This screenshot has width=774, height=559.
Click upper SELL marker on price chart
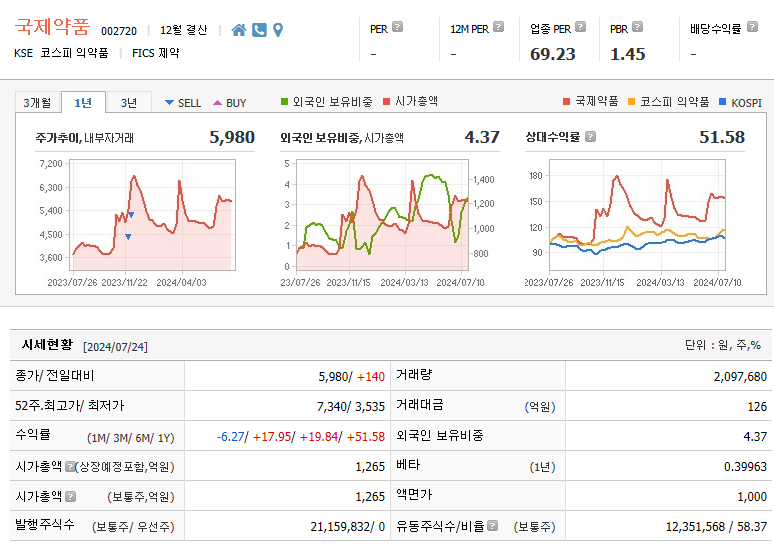click(131, 214)
